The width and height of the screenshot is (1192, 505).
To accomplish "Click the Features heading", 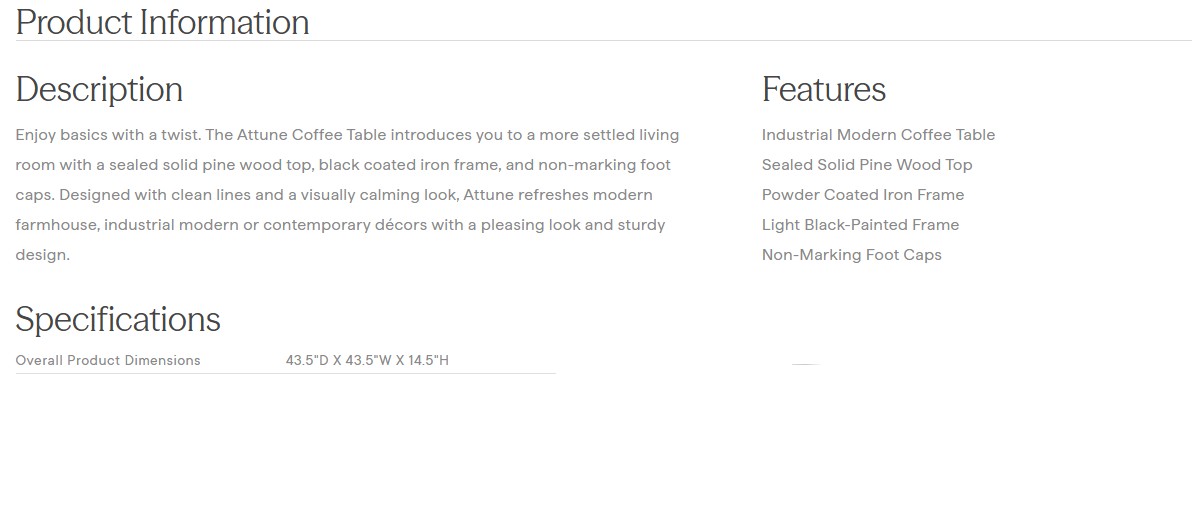I will coord(823,89).
